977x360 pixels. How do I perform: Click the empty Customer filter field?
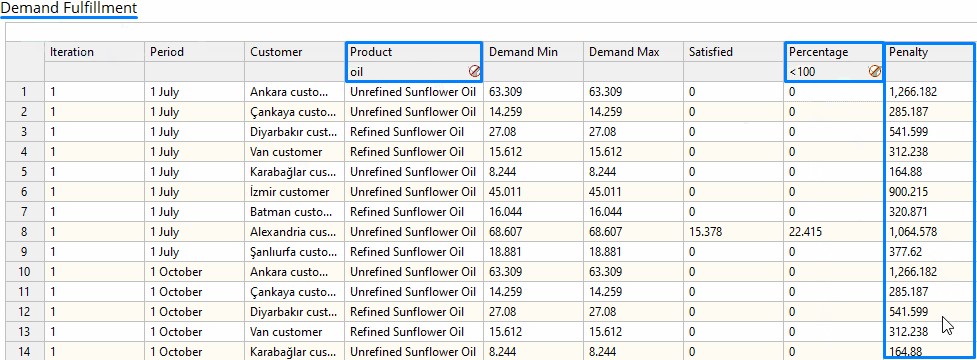[x=295, y=72]
